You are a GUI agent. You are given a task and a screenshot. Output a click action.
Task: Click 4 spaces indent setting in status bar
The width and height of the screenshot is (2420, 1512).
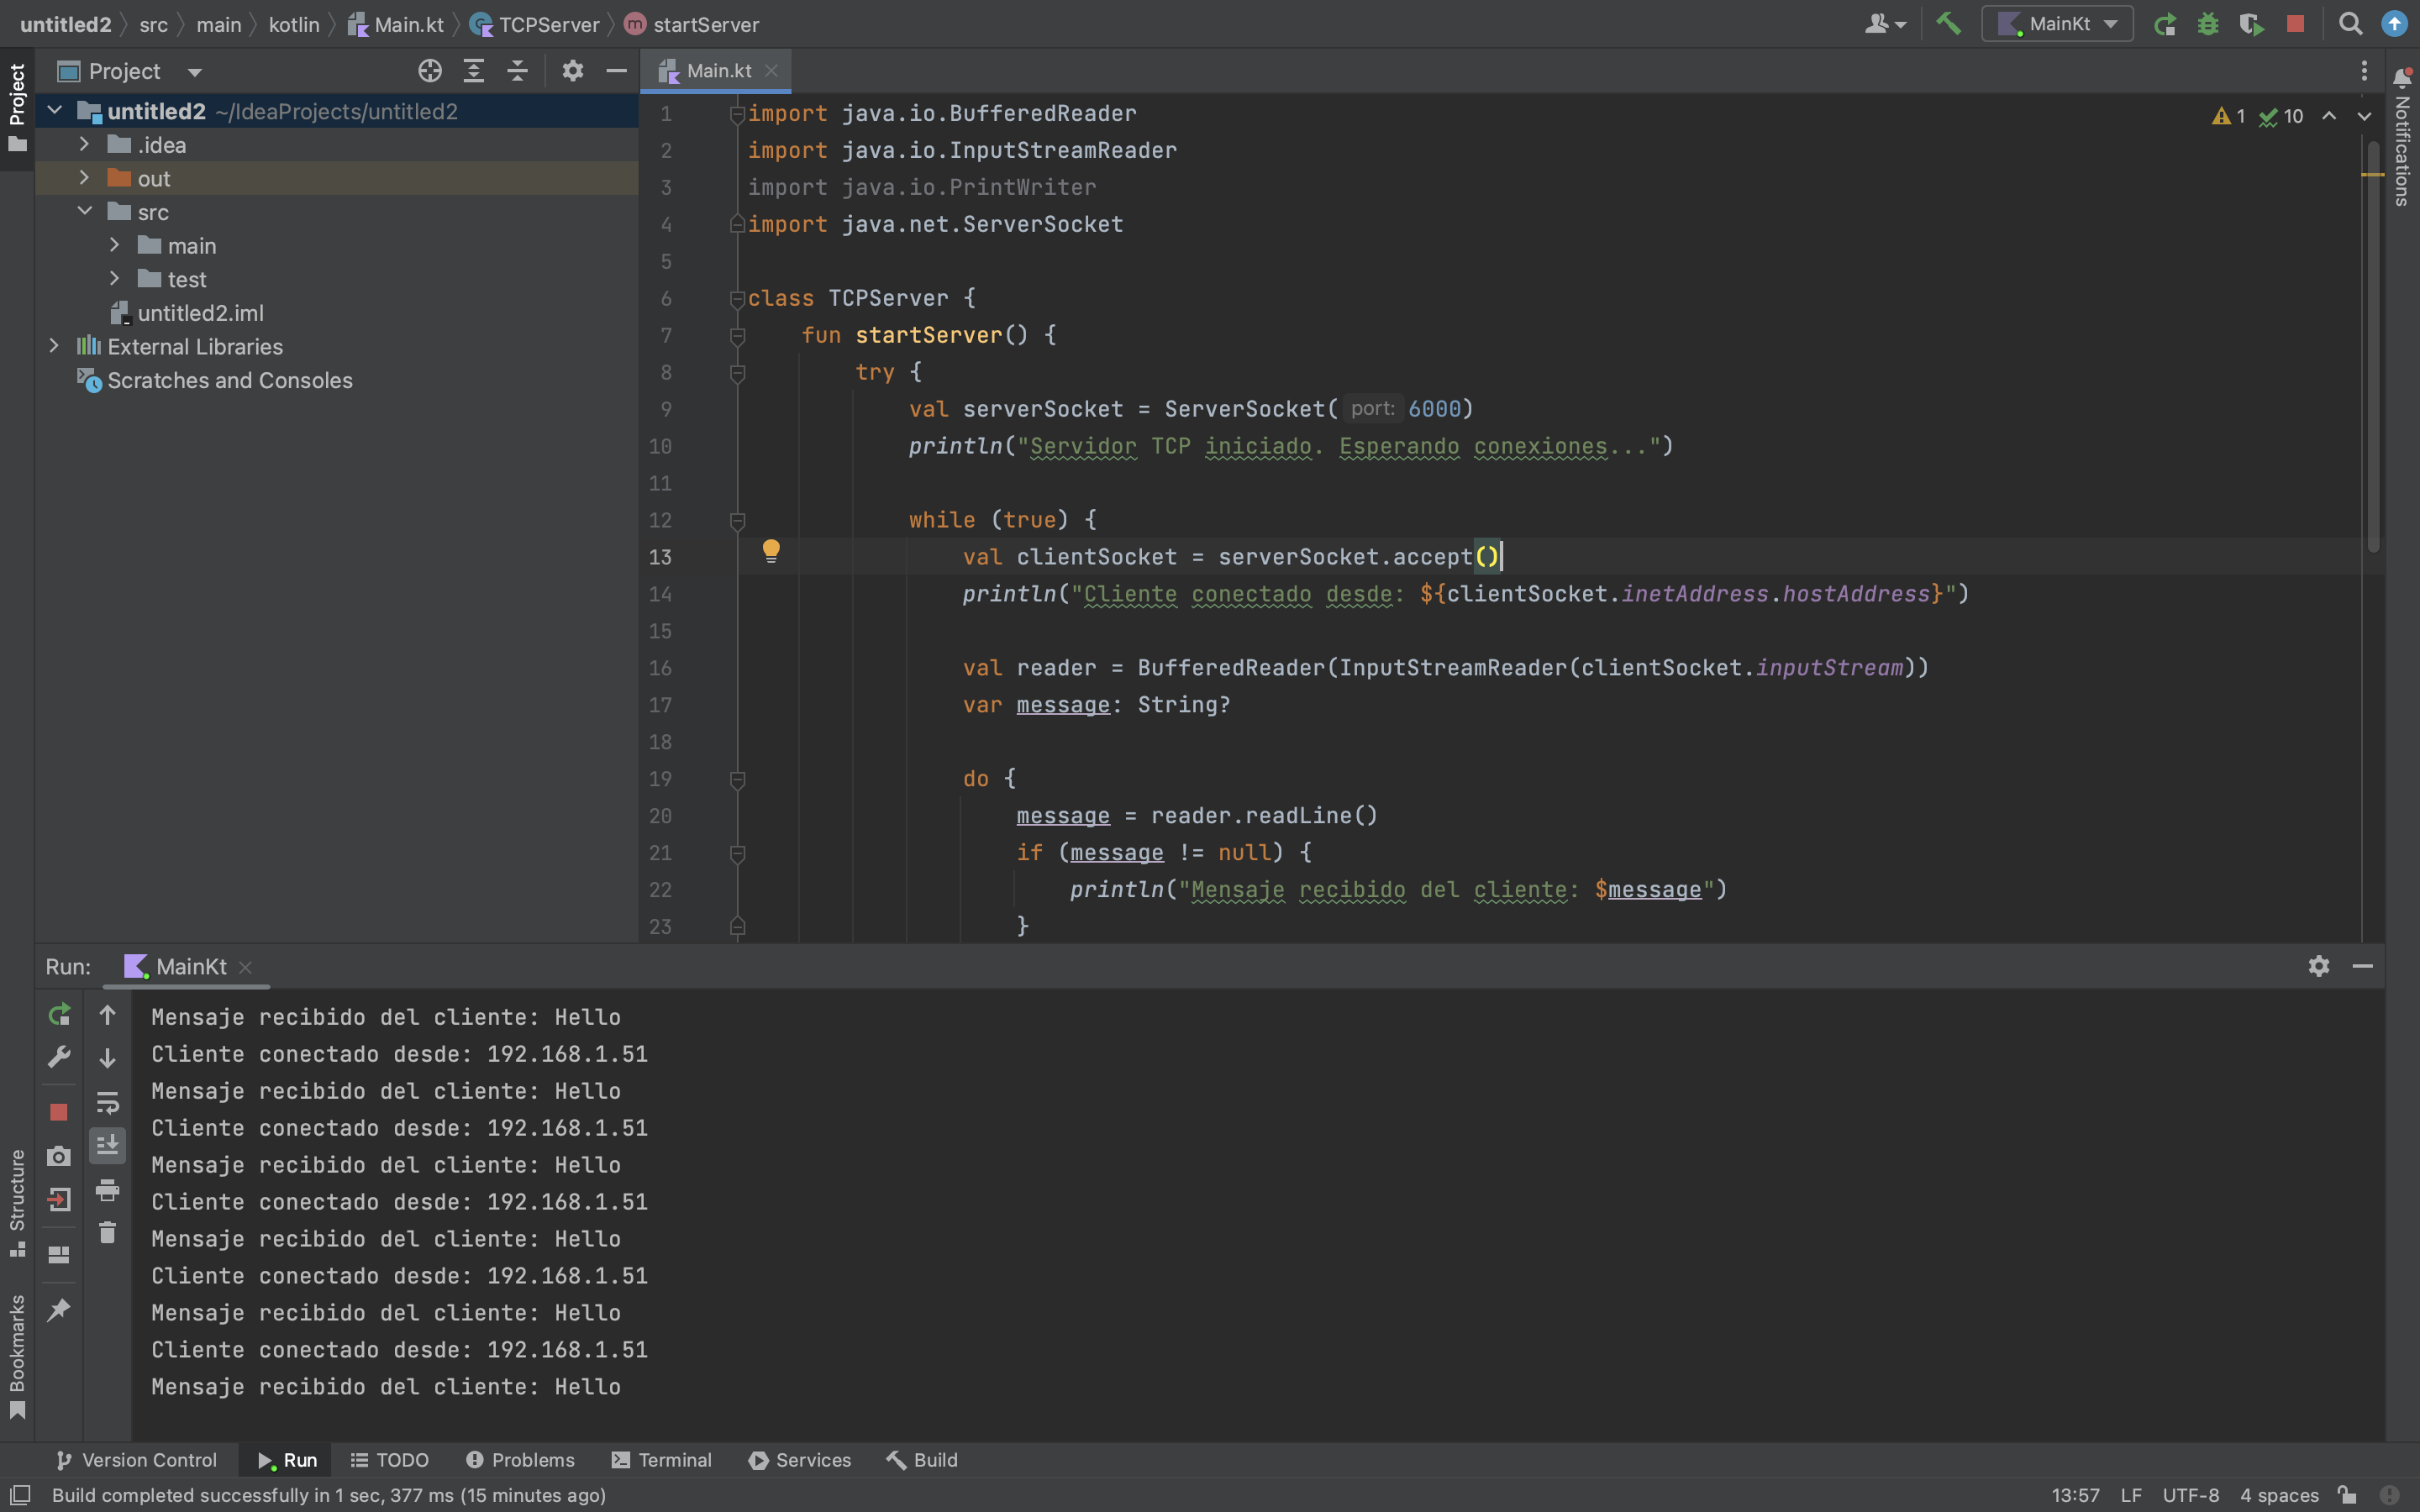coord(2279,1495)
